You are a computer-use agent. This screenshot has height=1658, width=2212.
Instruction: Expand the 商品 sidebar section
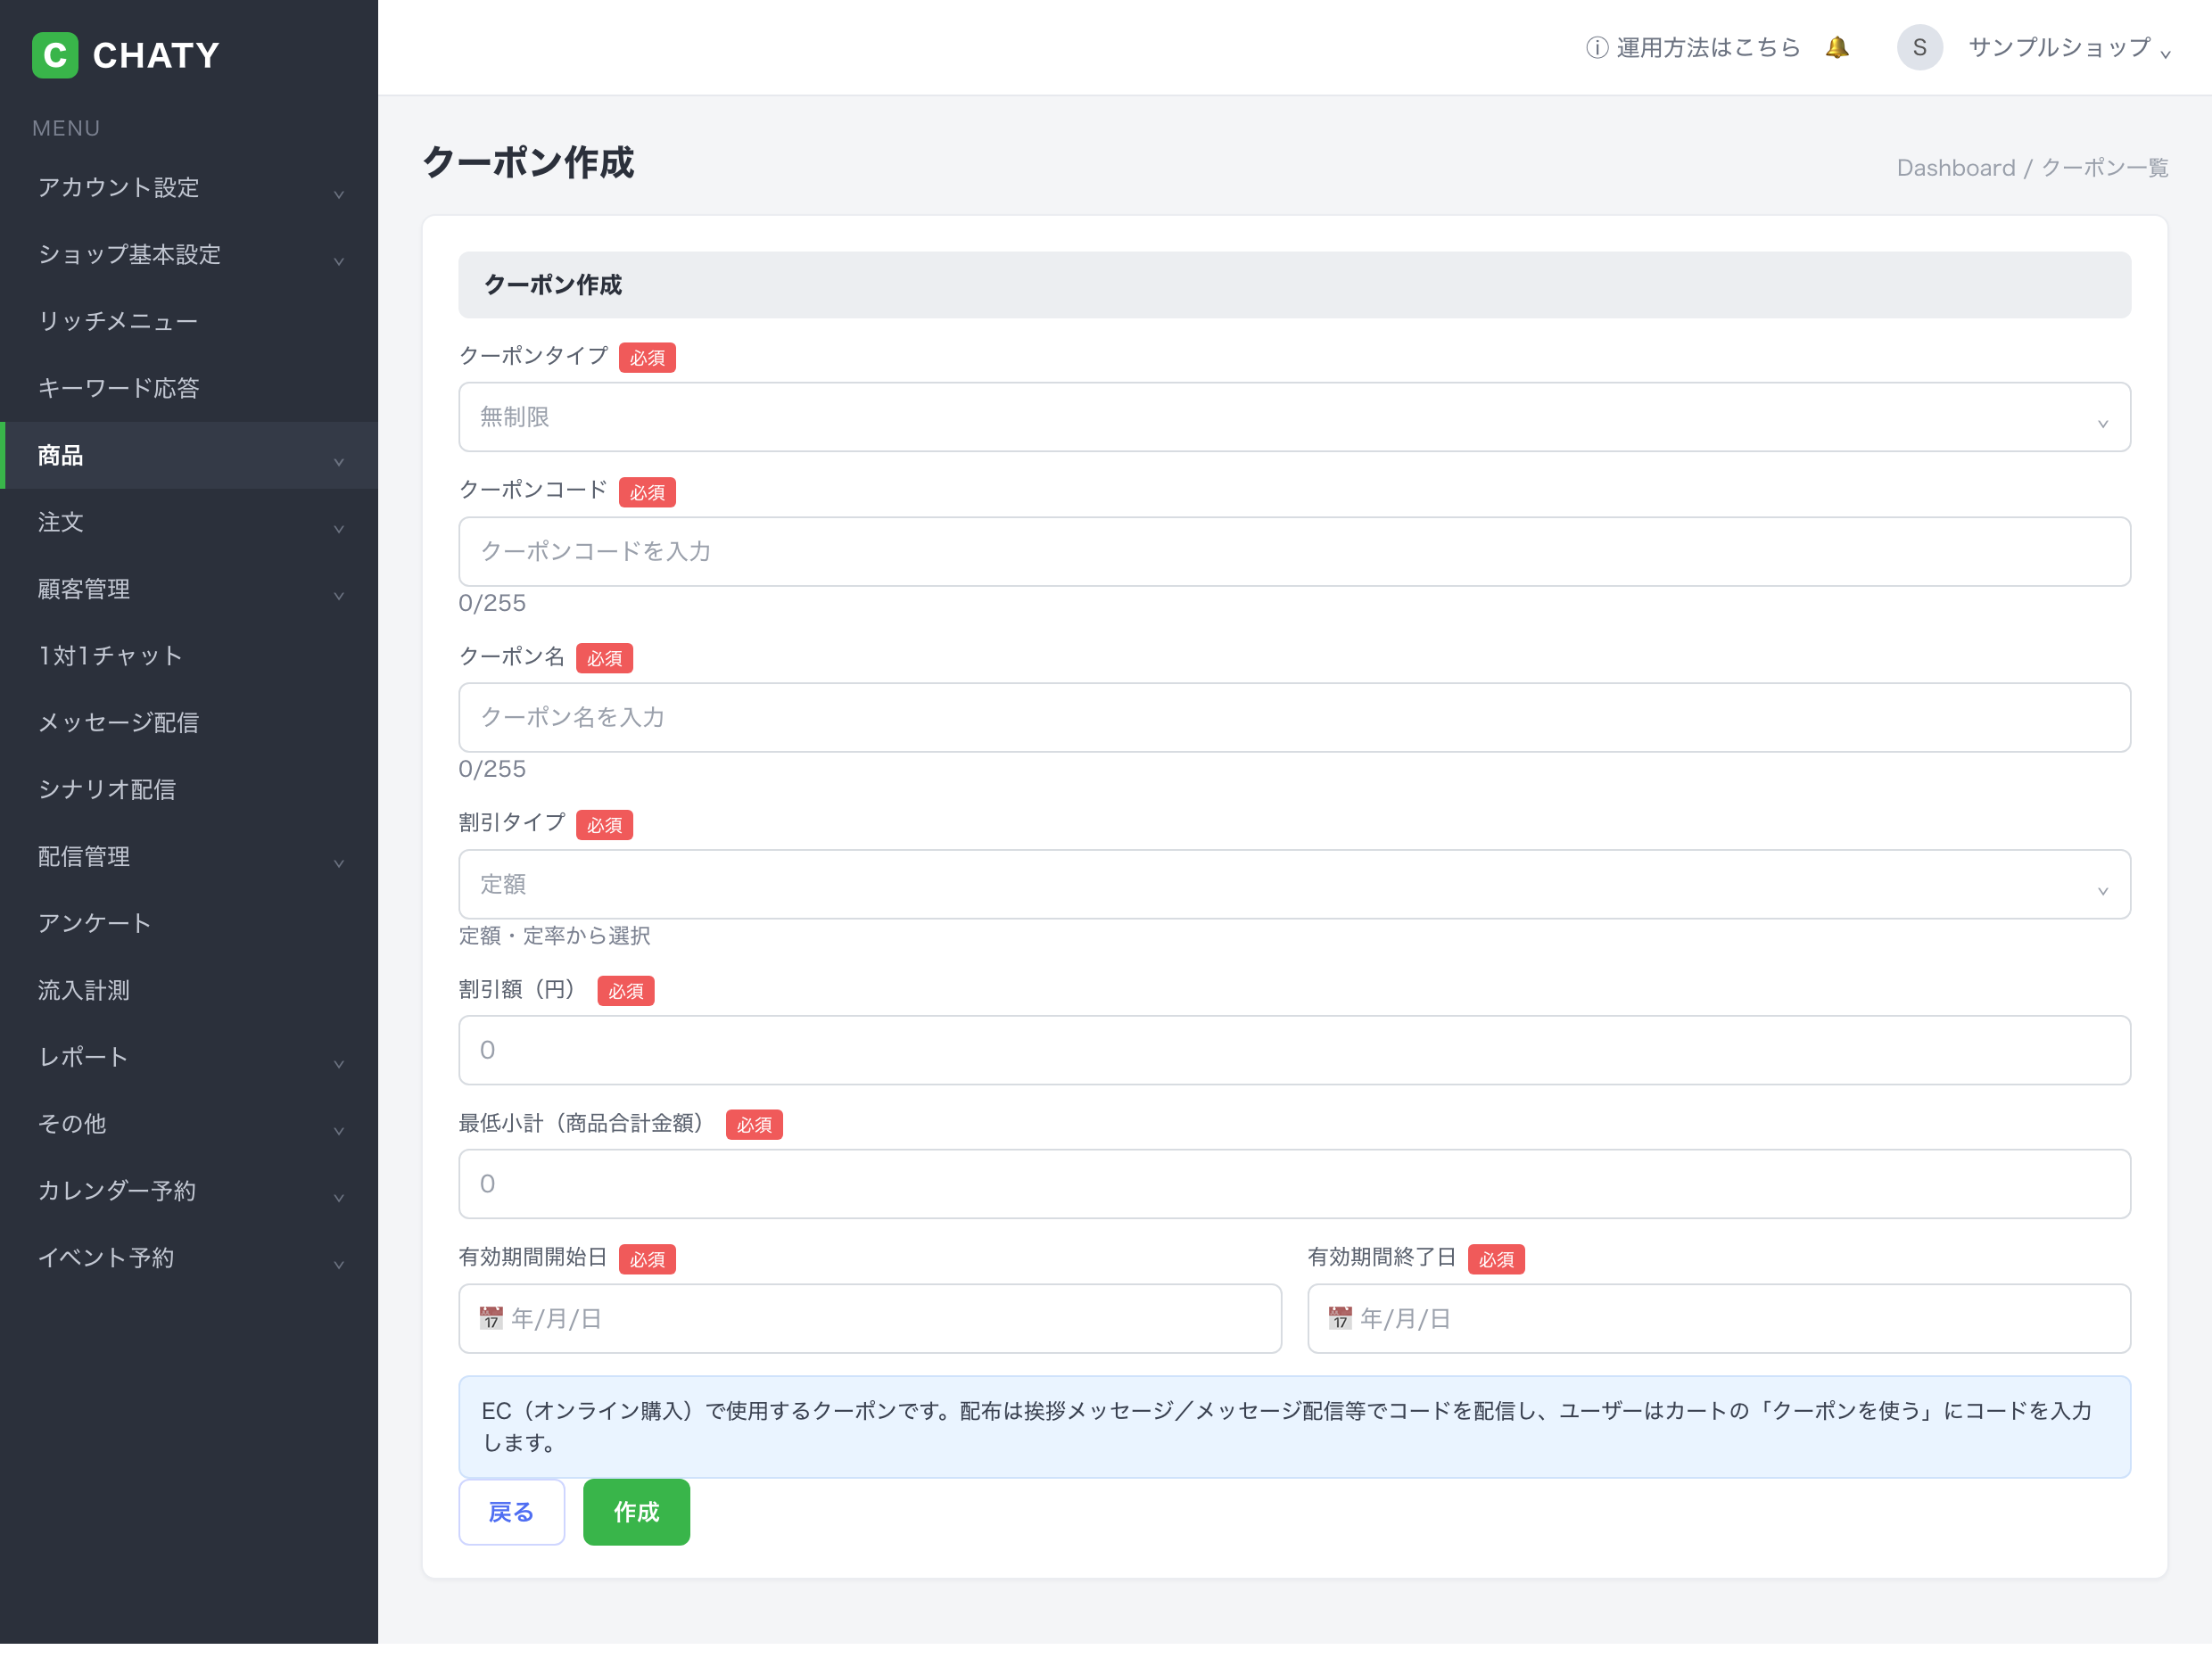click(189, 455)
